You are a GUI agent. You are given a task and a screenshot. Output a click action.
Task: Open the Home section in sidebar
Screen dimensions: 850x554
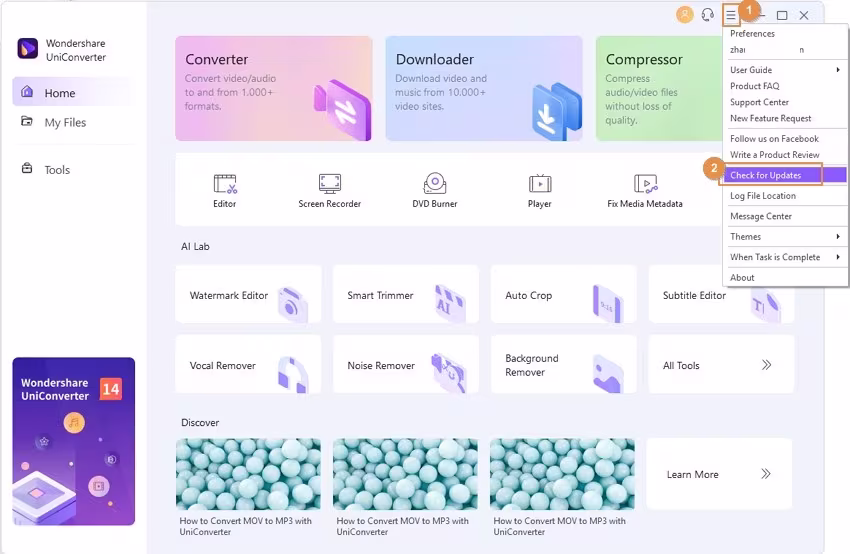73,93
